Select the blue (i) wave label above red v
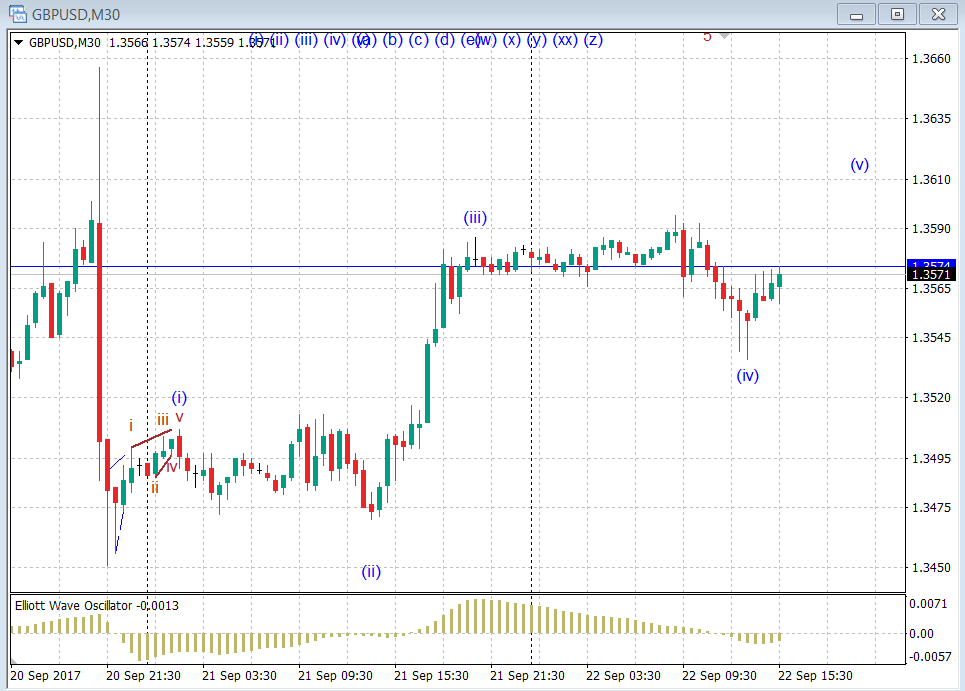 179,397
